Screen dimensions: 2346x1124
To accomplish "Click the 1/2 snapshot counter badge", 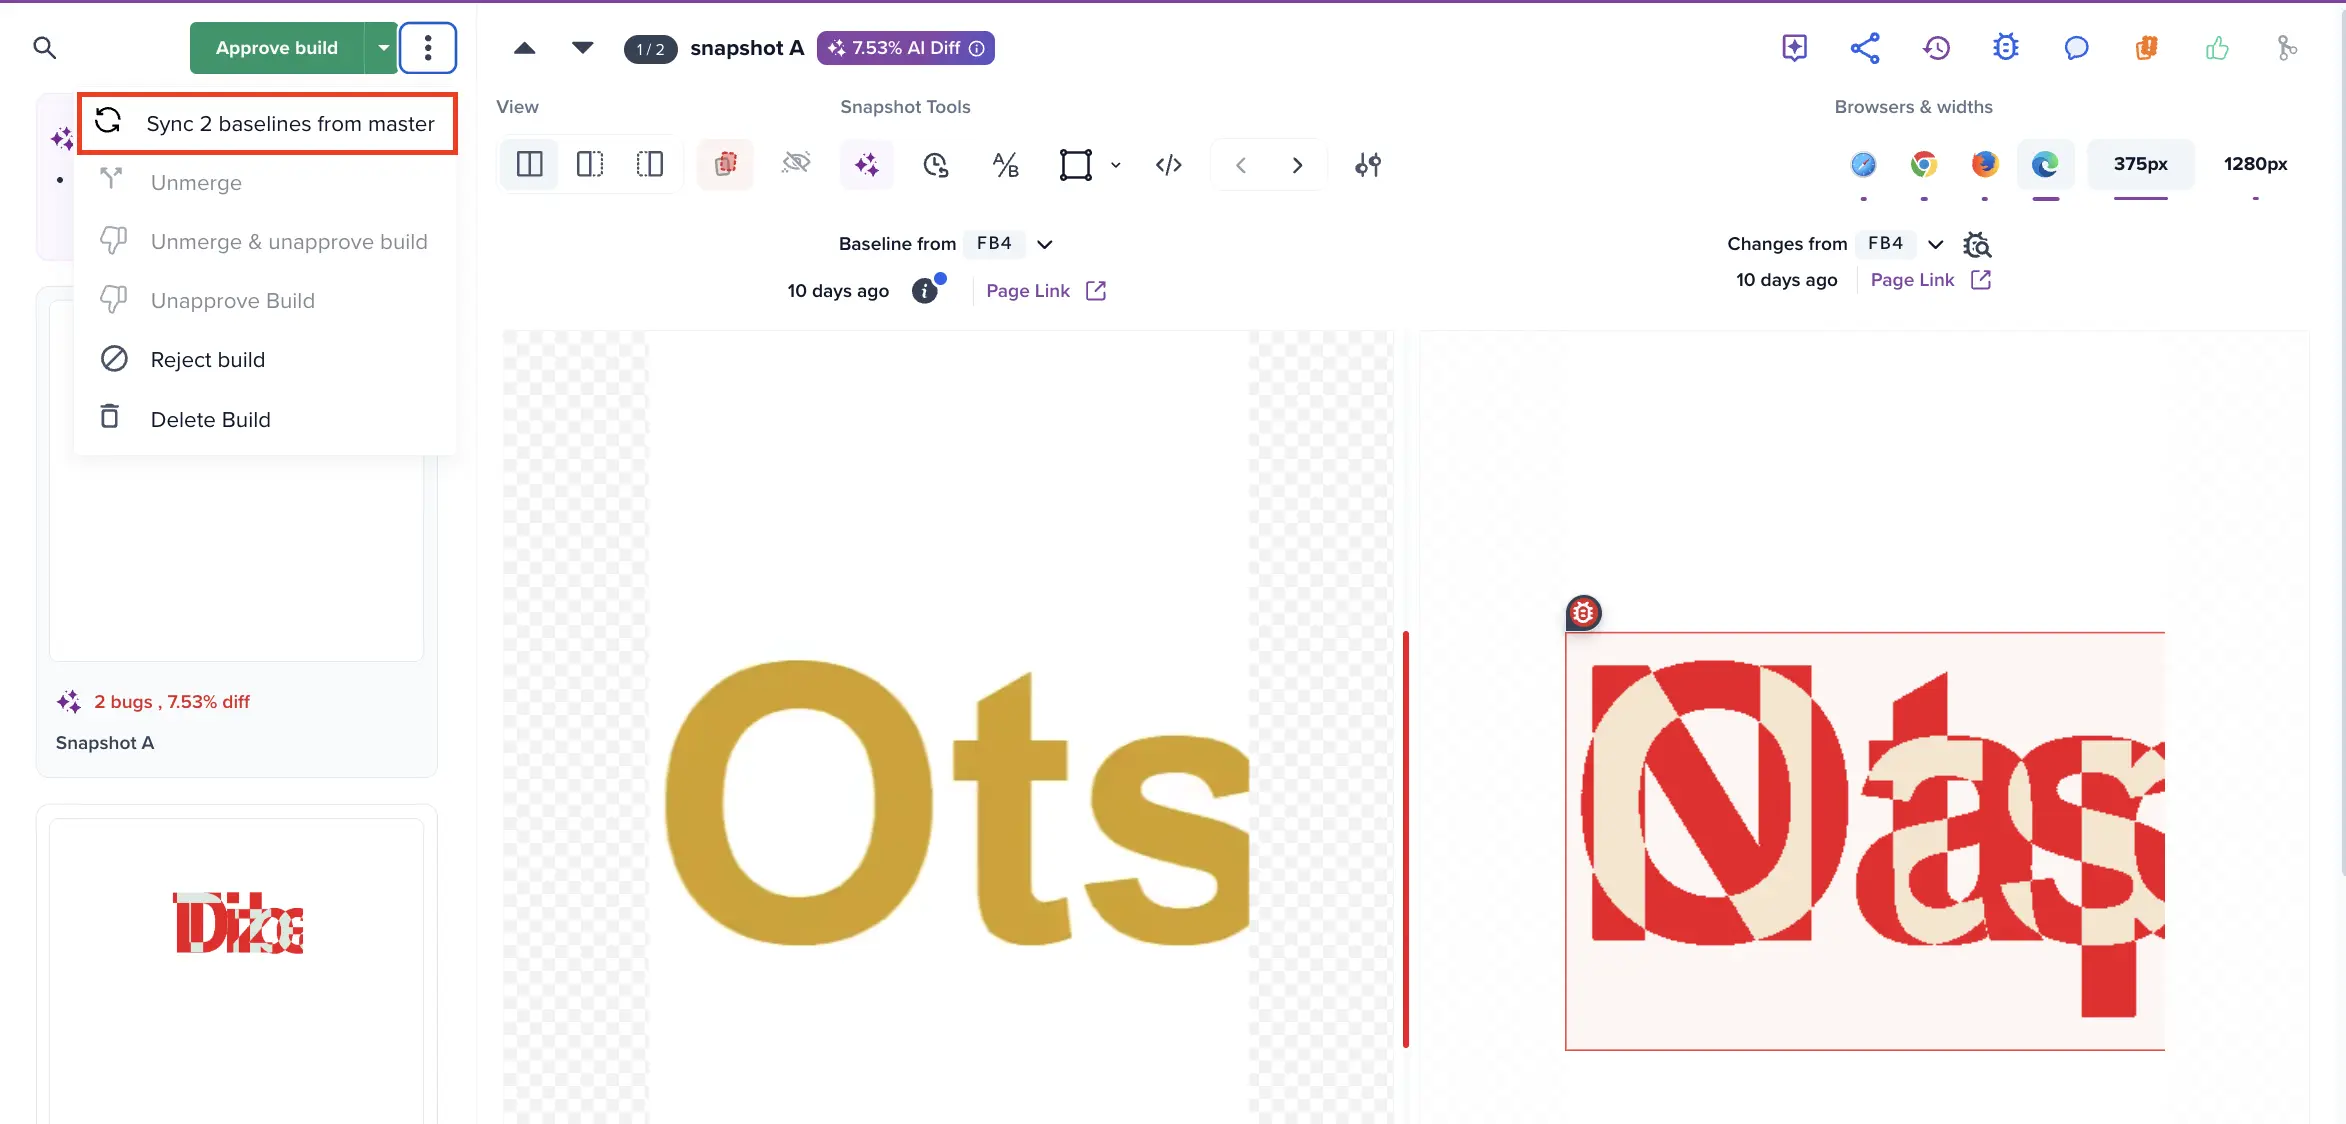I will coord(650,49).
